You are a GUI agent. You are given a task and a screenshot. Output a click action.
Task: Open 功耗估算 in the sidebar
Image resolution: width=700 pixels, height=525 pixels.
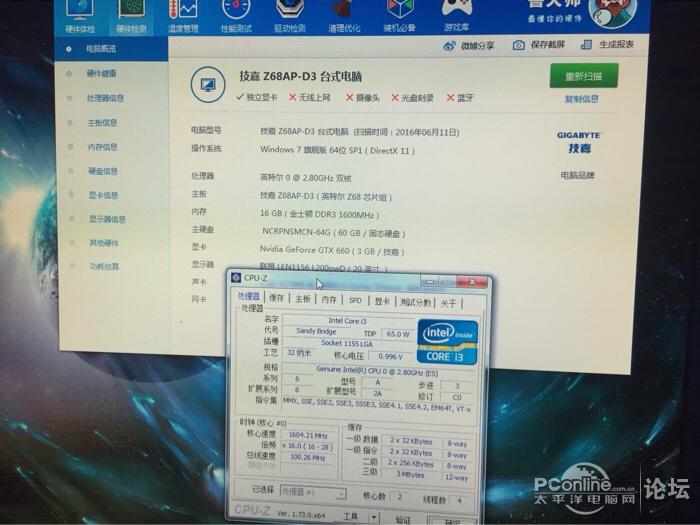coord(104,267)
